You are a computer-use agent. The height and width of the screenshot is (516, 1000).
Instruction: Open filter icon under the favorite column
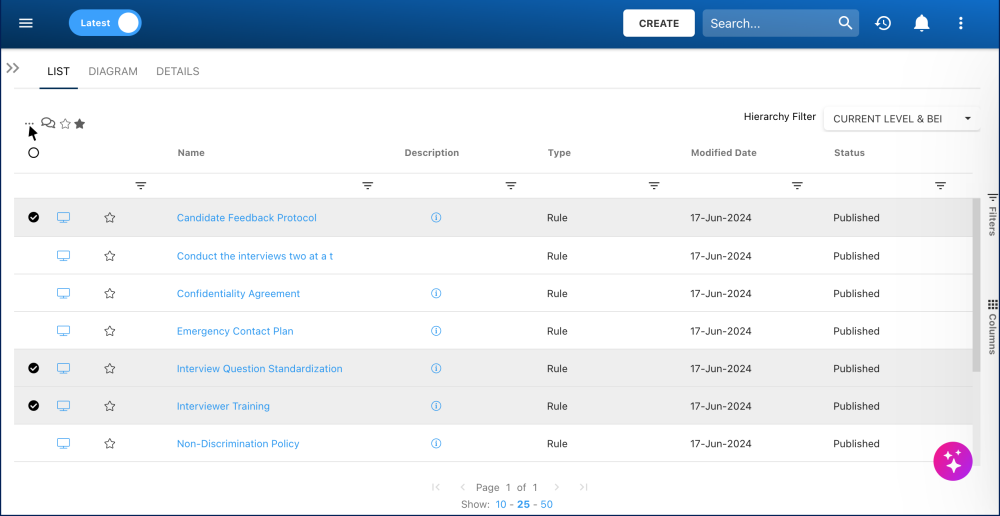point(141,186)
